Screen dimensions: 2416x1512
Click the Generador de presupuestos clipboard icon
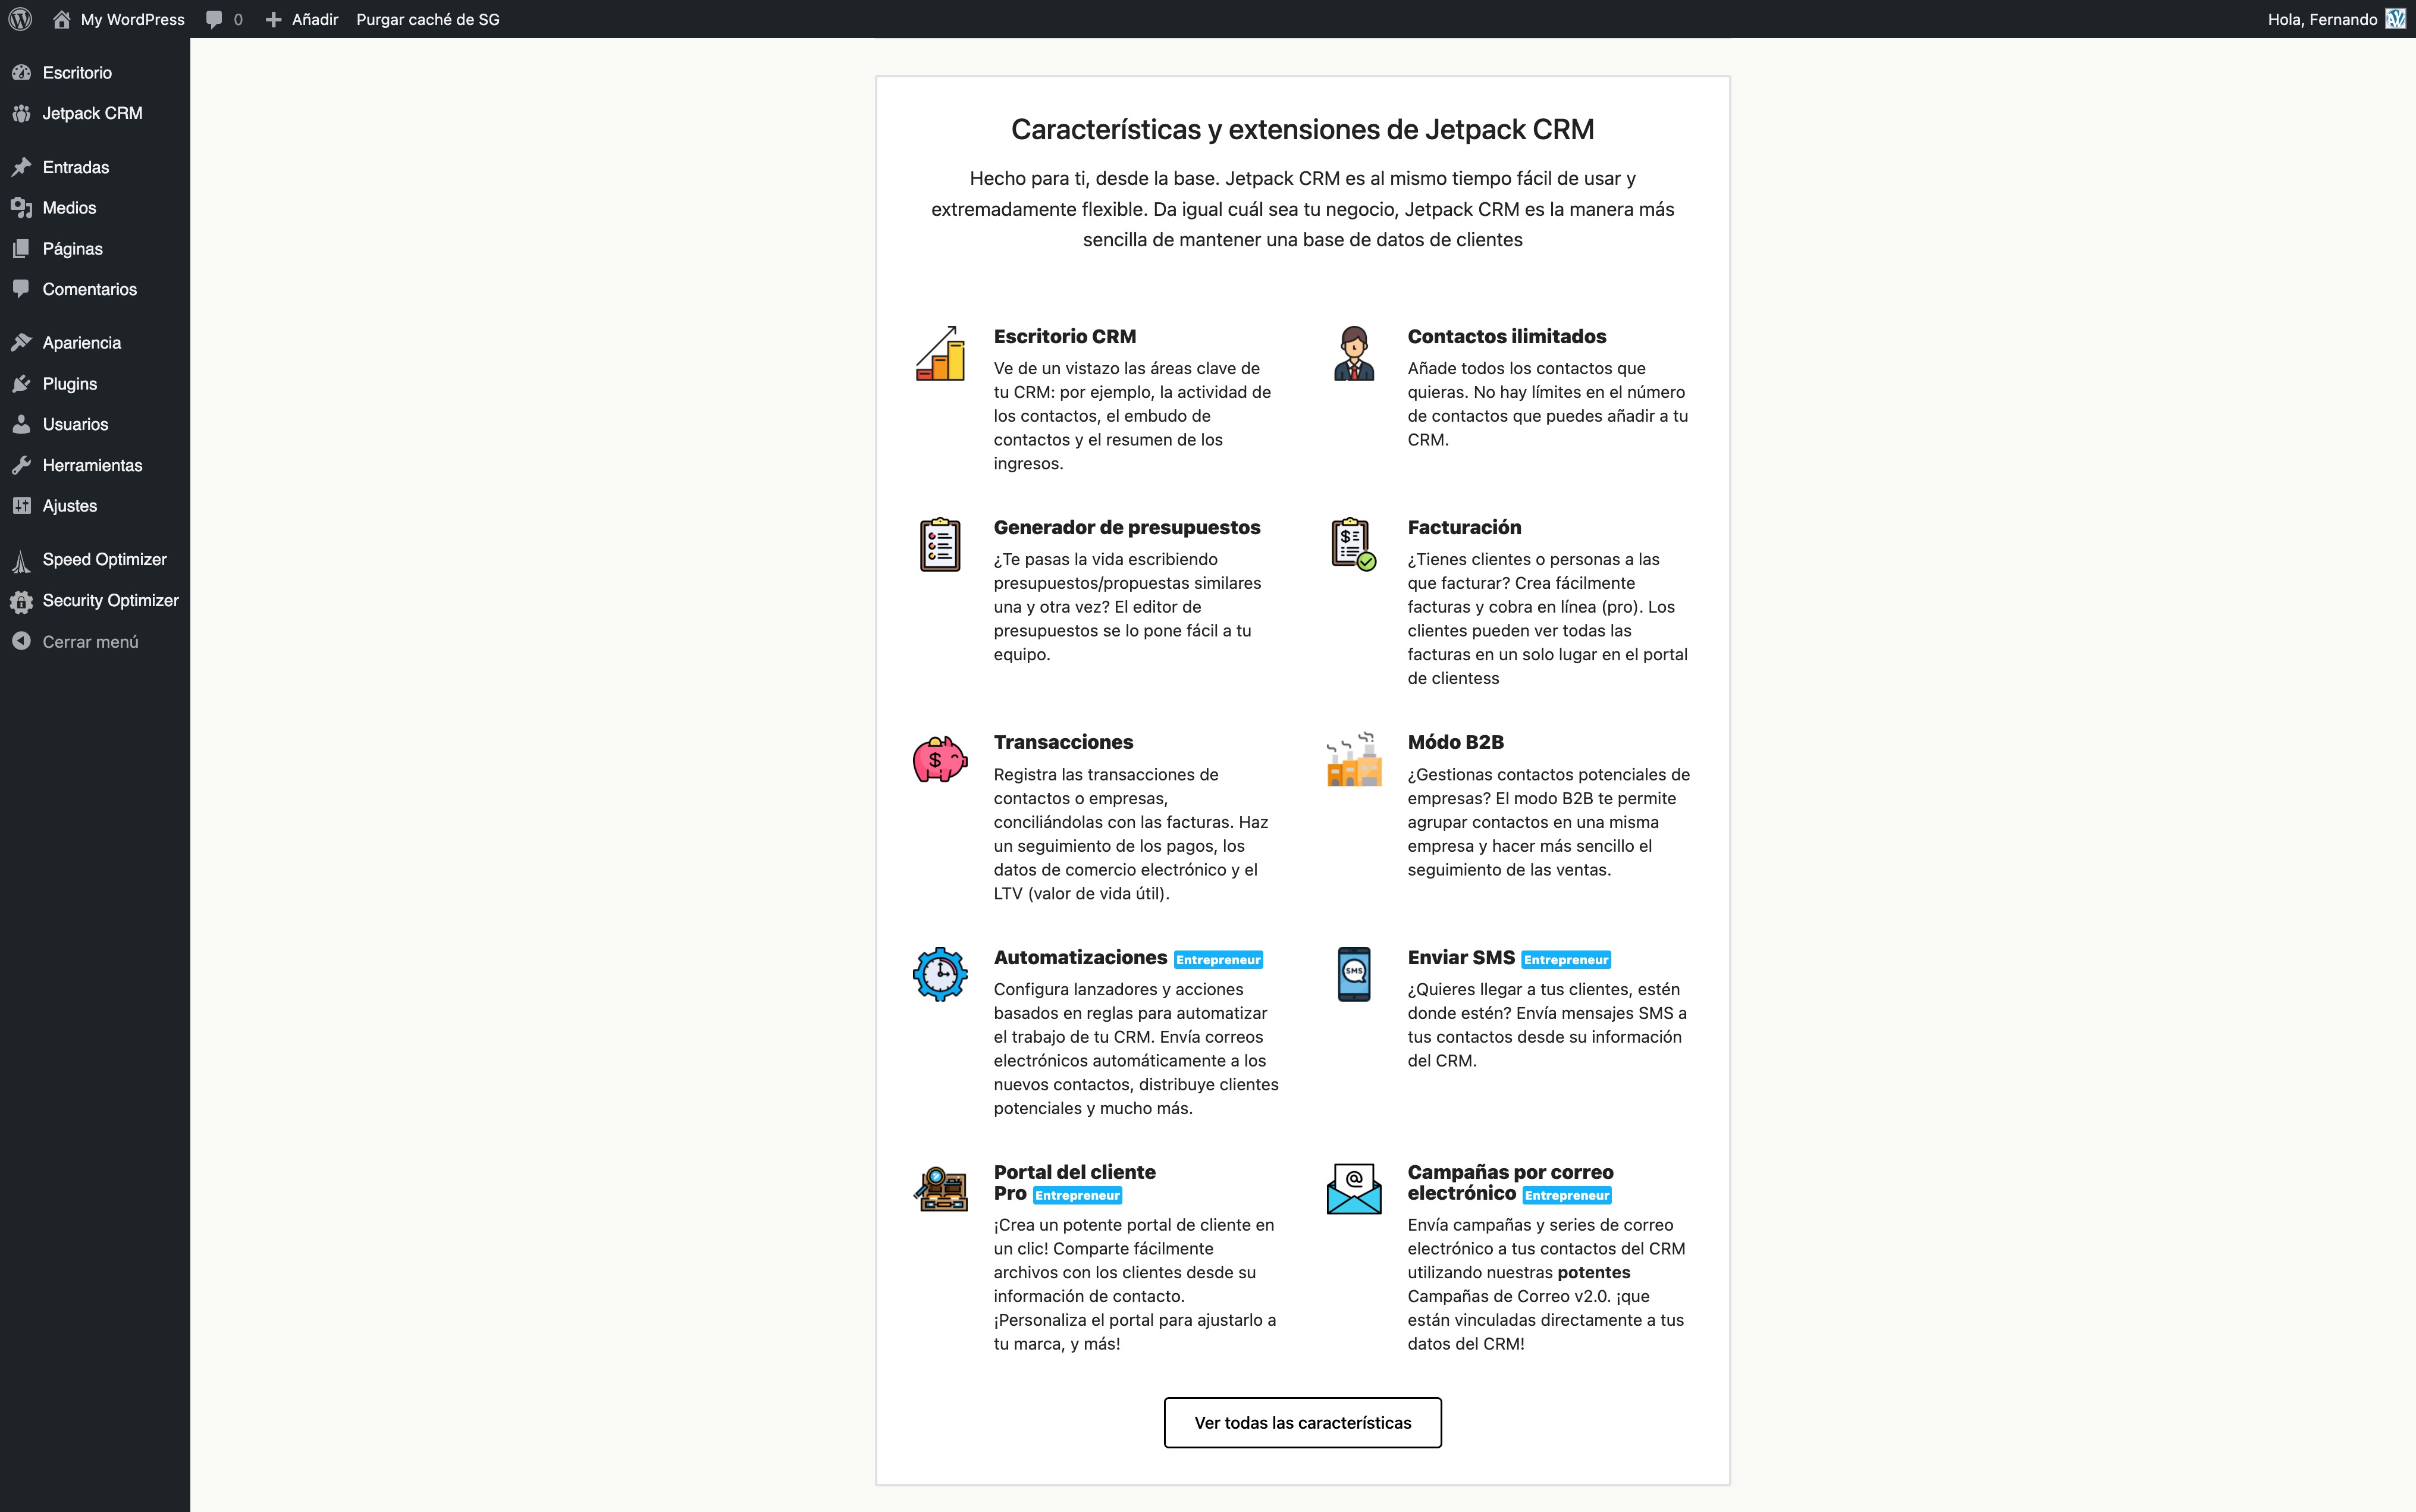[940, 544]
